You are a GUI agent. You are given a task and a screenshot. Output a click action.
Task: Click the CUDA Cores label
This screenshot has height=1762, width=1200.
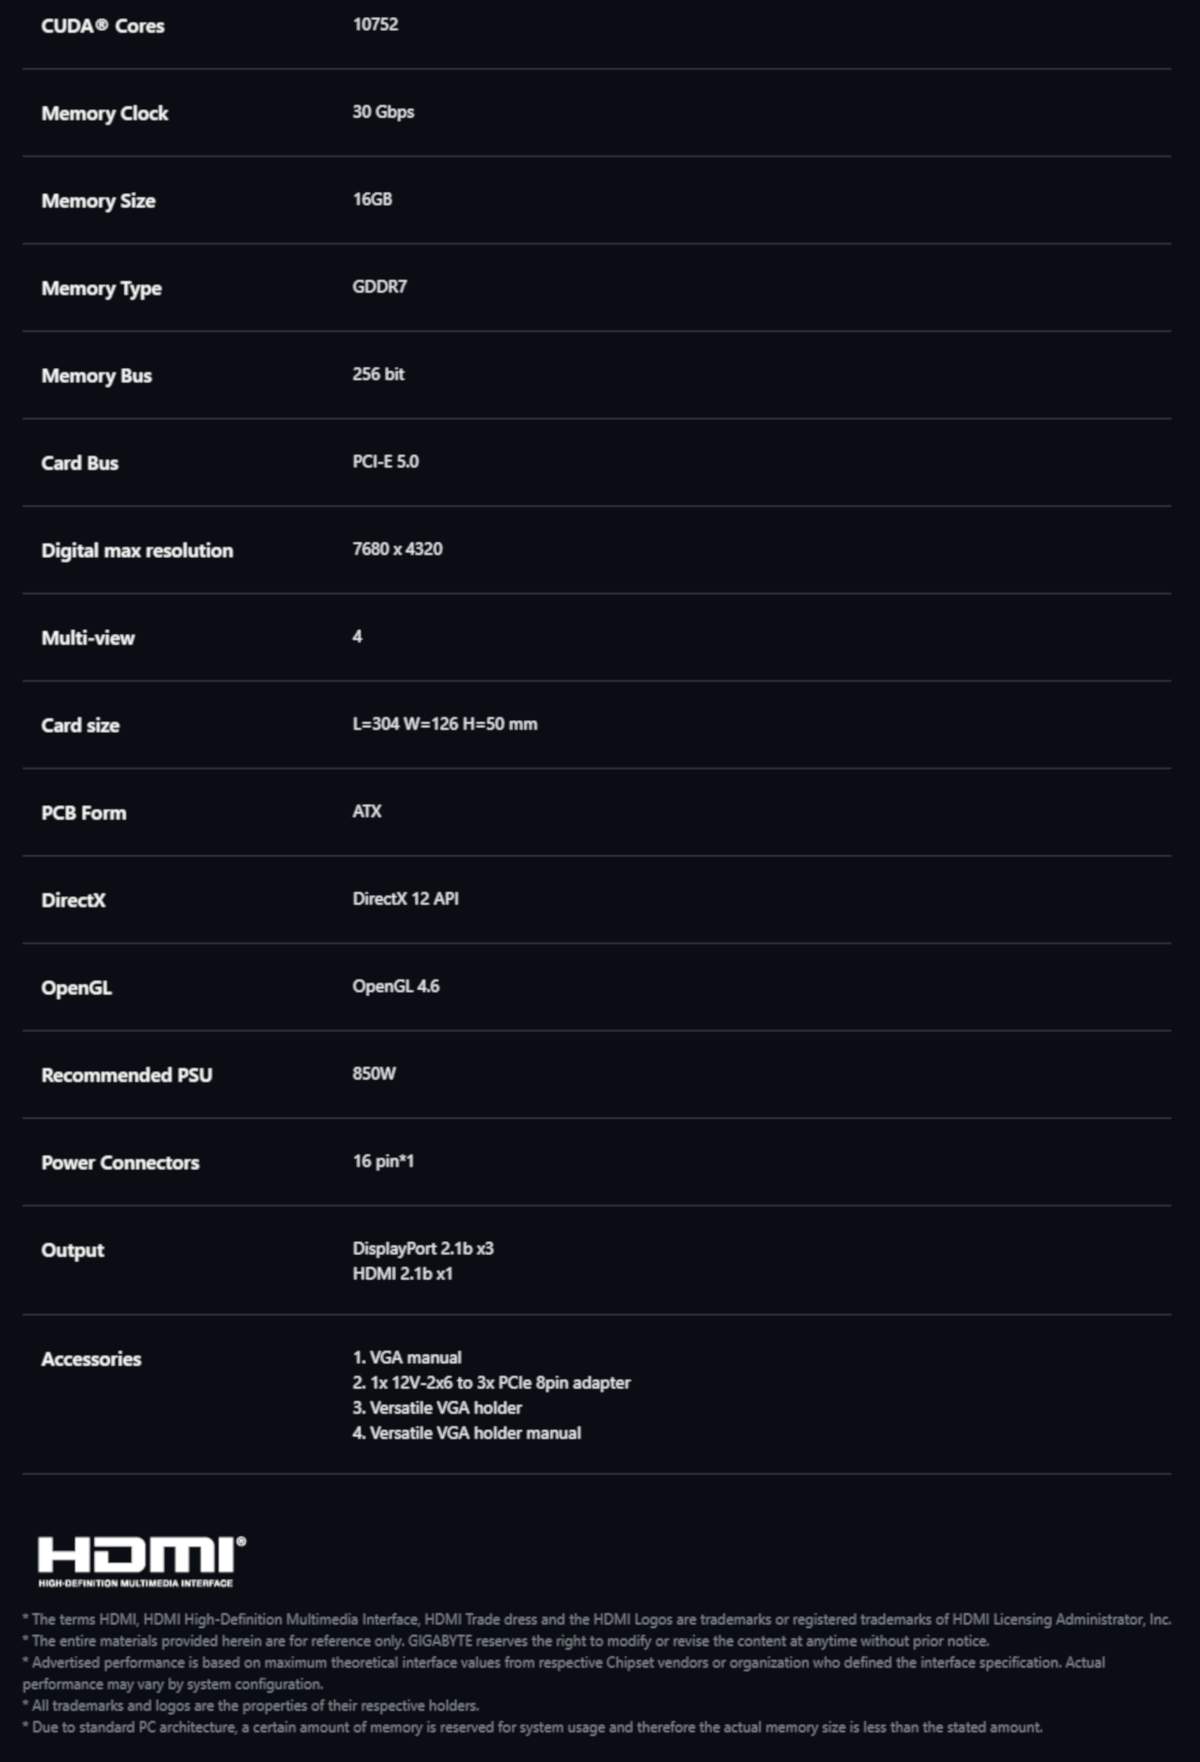coord(103,26)
